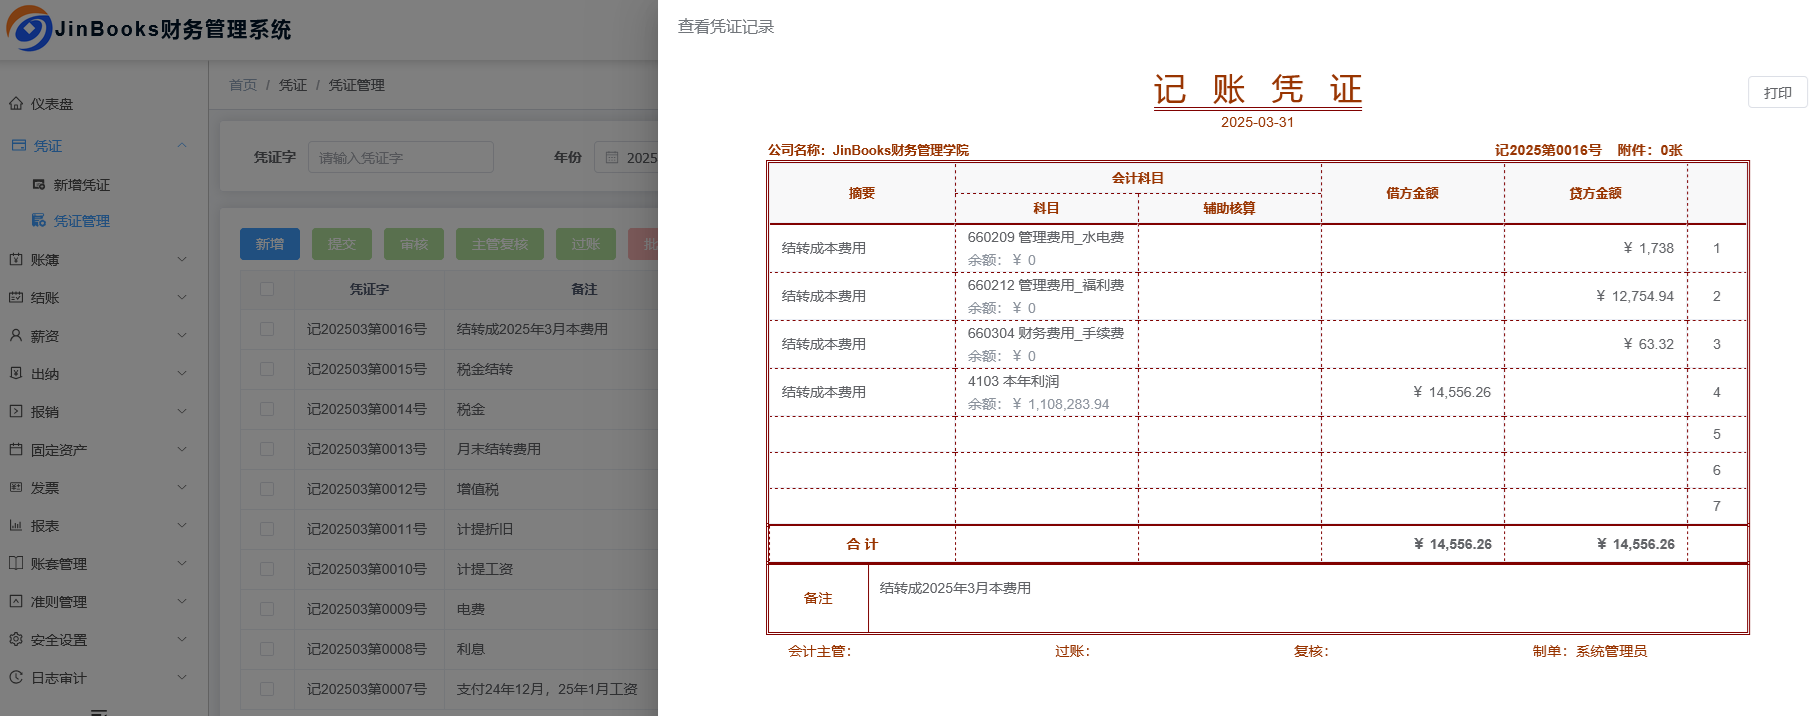Click the 凭证 menu icon
Image resolution: width=1809 pixels, height=716 pixels.
(x=18, y=145)
